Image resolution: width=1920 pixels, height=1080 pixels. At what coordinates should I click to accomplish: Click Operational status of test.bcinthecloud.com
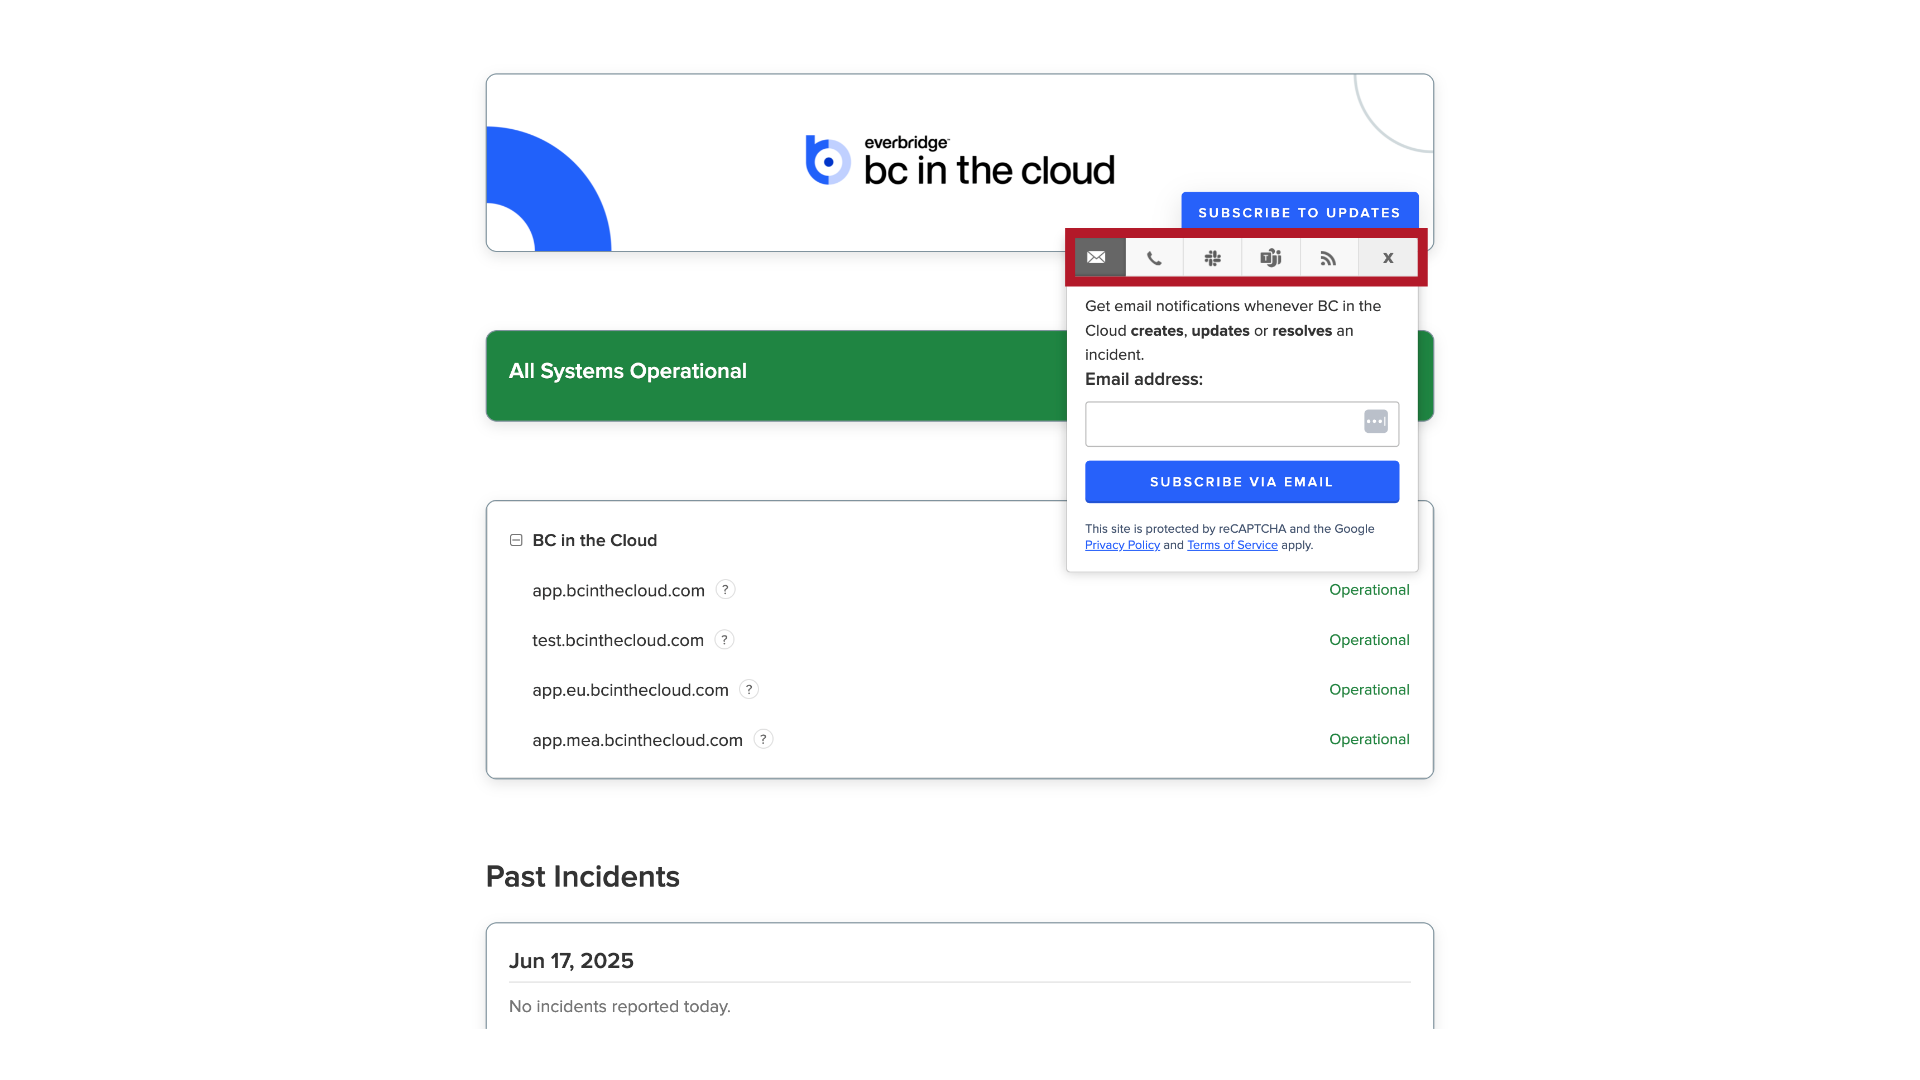coord(1369,640)
